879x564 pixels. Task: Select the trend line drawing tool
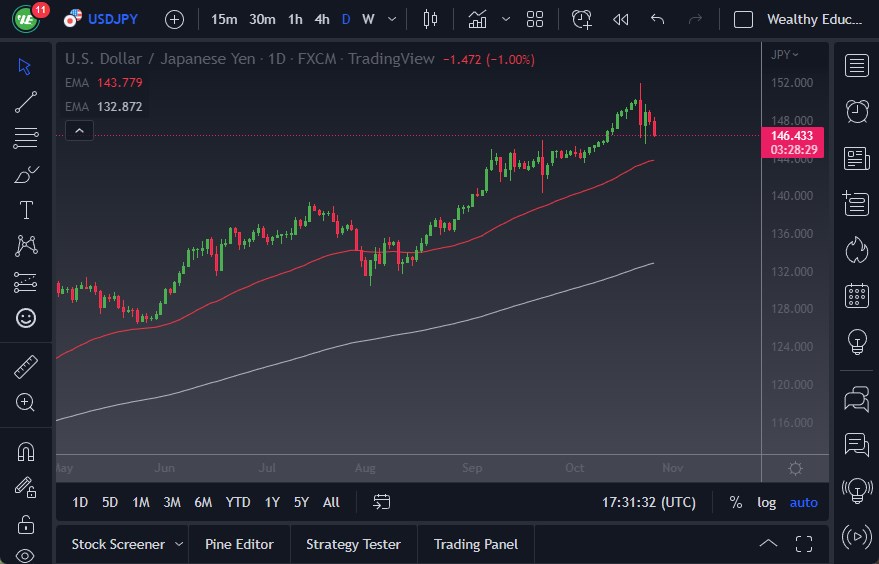(x=26, y=101)
